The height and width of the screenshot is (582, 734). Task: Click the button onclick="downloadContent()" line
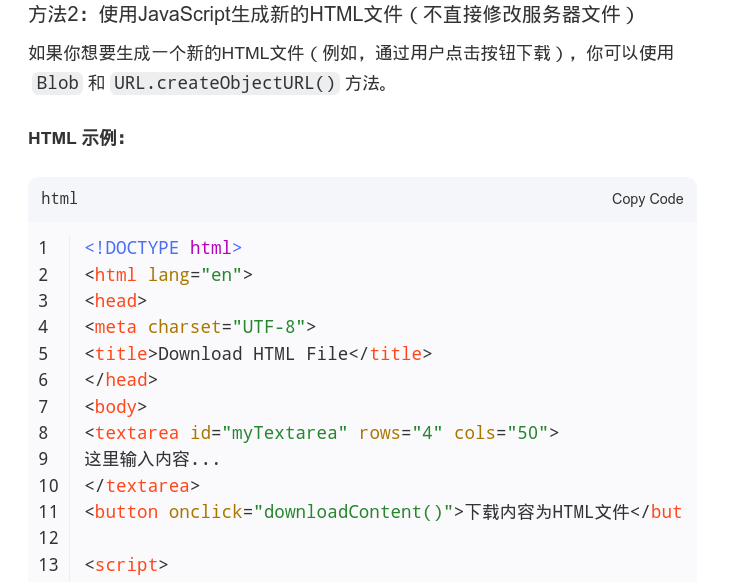pyautogui.click(x=383, y=512)
